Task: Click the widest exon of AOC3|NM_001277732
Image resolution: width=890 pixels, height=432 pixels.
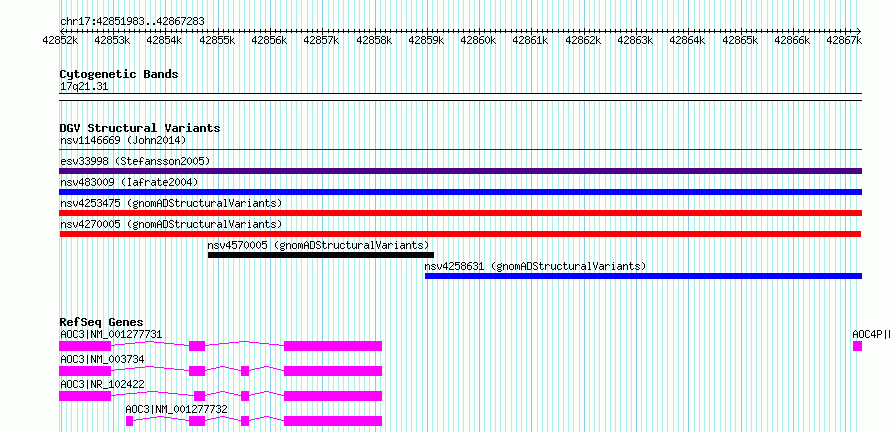Action: (x=333, y=421)
